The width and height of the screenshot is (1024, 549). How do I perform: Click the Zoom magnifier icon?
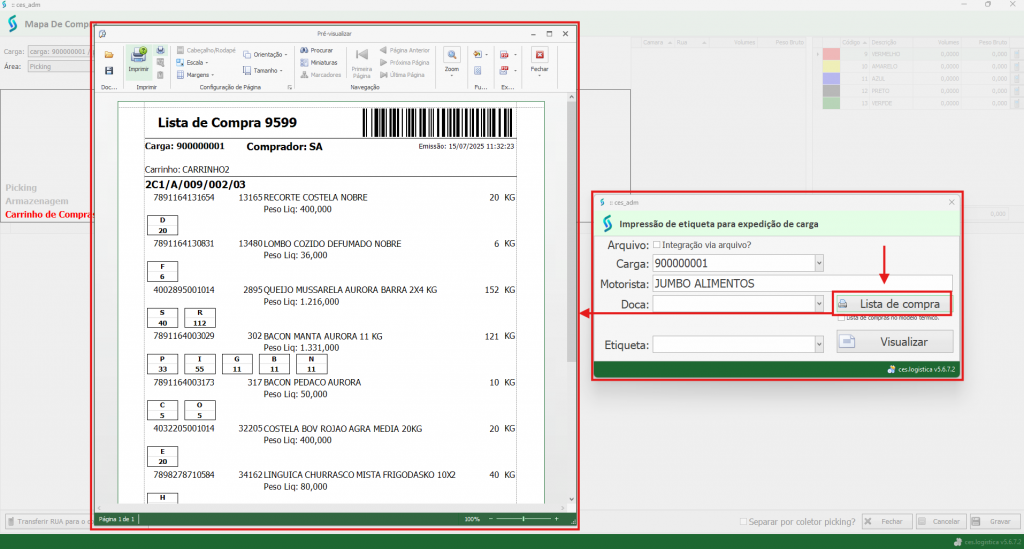click(451, 55)
